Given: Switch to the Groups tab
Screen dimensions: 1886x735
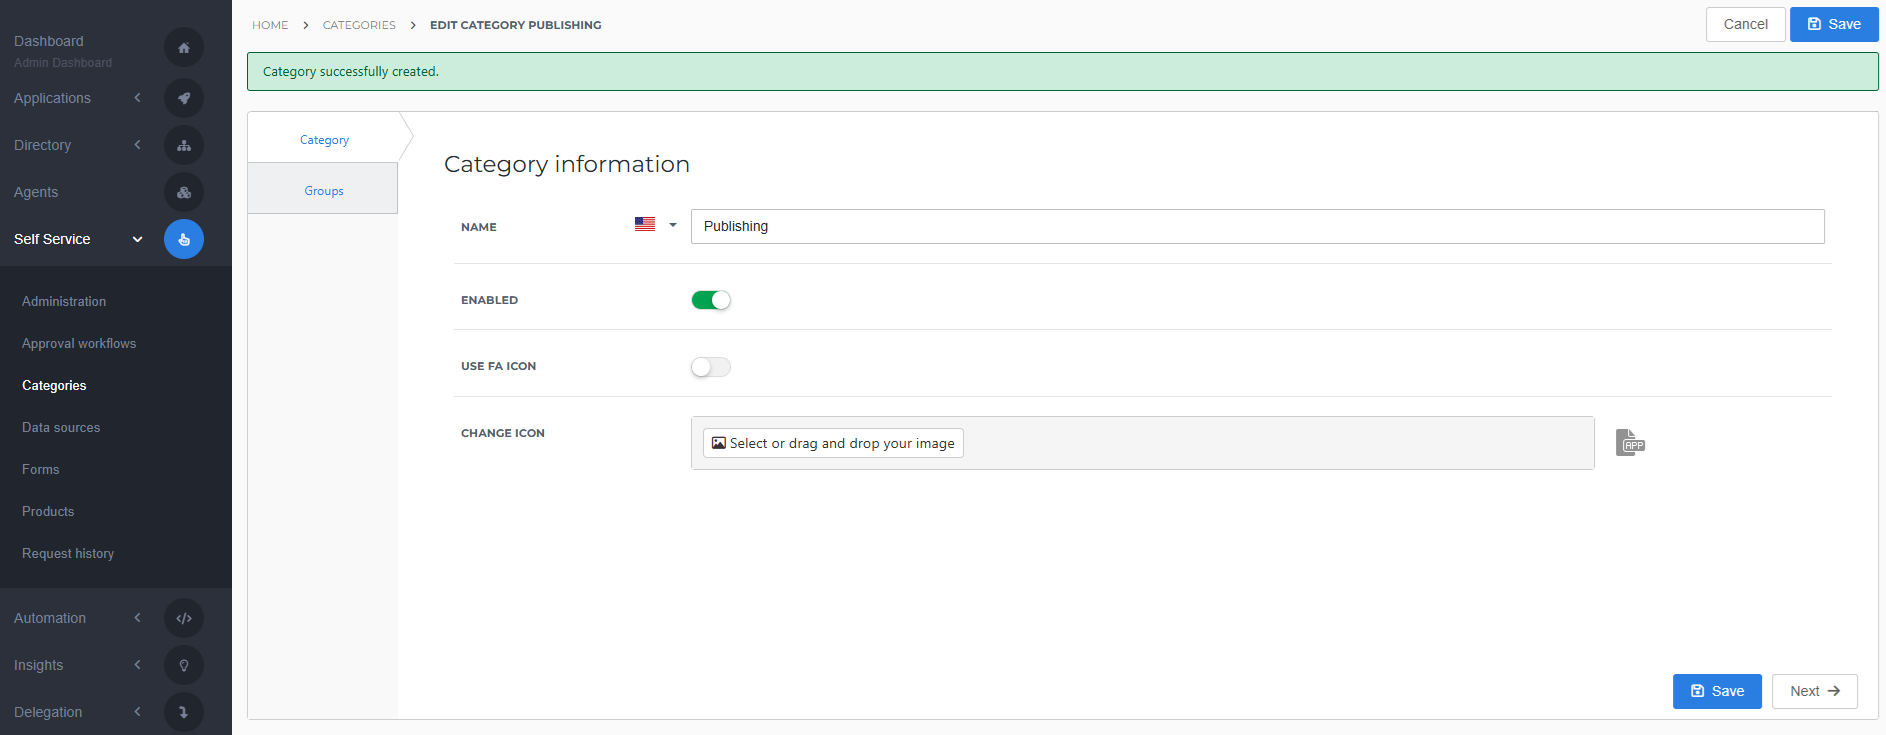Looking at the screenshot, I should pos(323,191).
